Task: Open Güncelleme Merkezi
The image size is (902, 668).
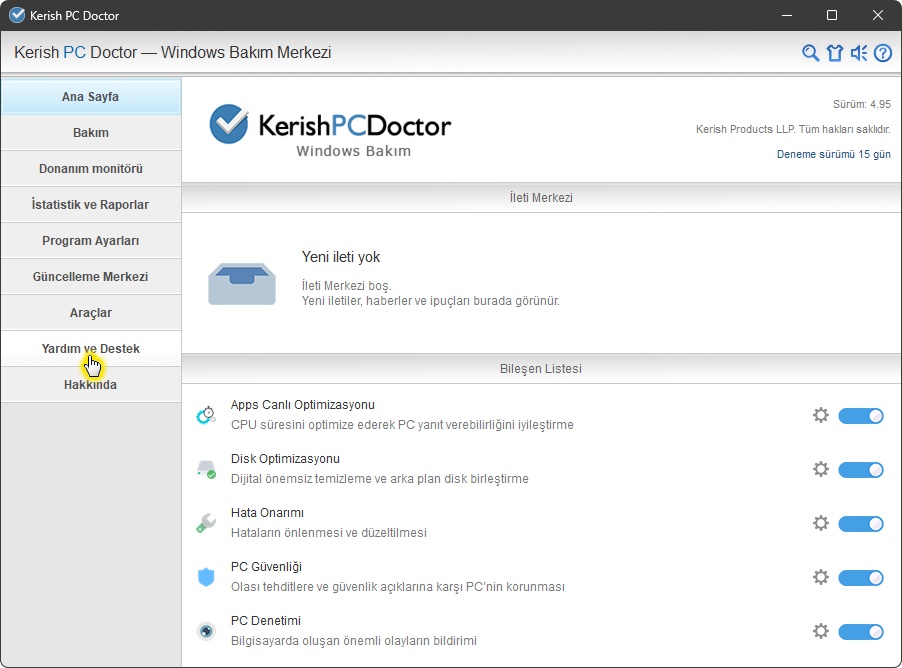Action: [91, 277]
